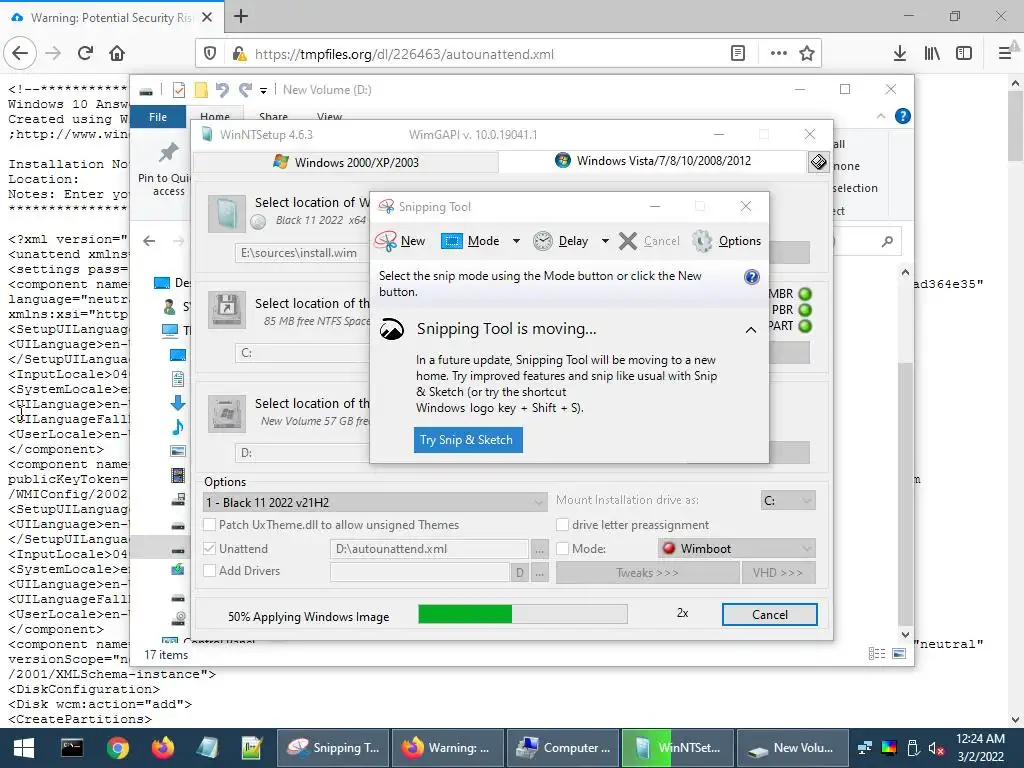
Task: Open Firefox Downloads panel
Action: [899, 54]
